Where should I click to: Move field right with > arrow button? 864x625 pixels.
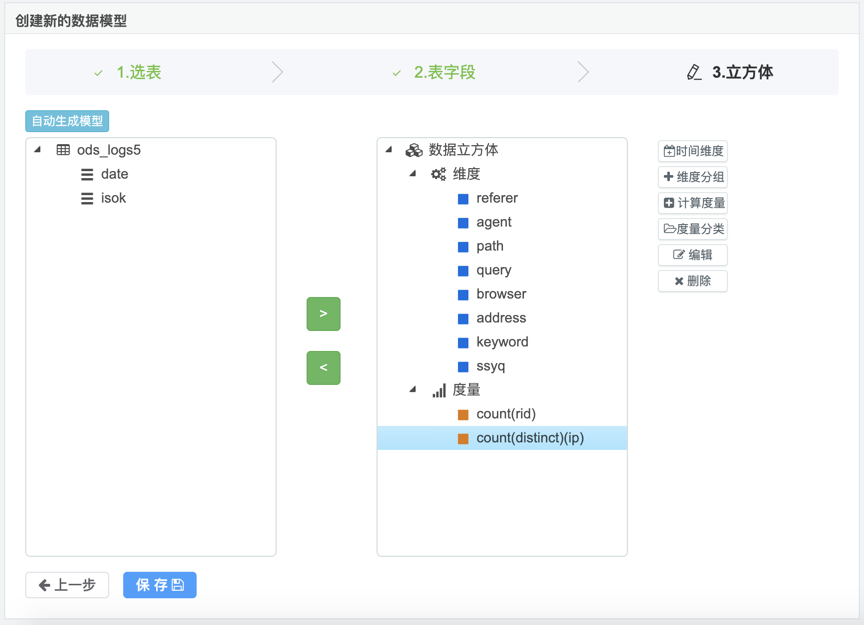point(323,314)
